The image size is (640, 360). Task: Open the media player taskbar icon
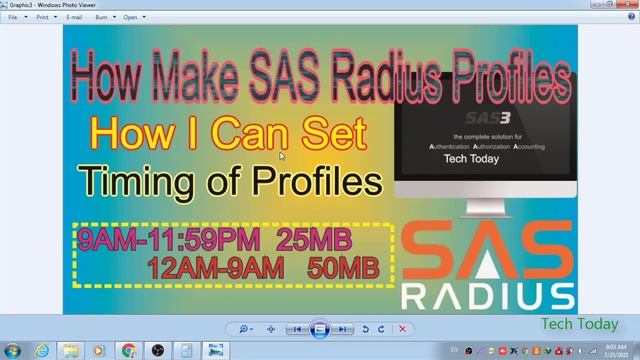tap(98, 351)
